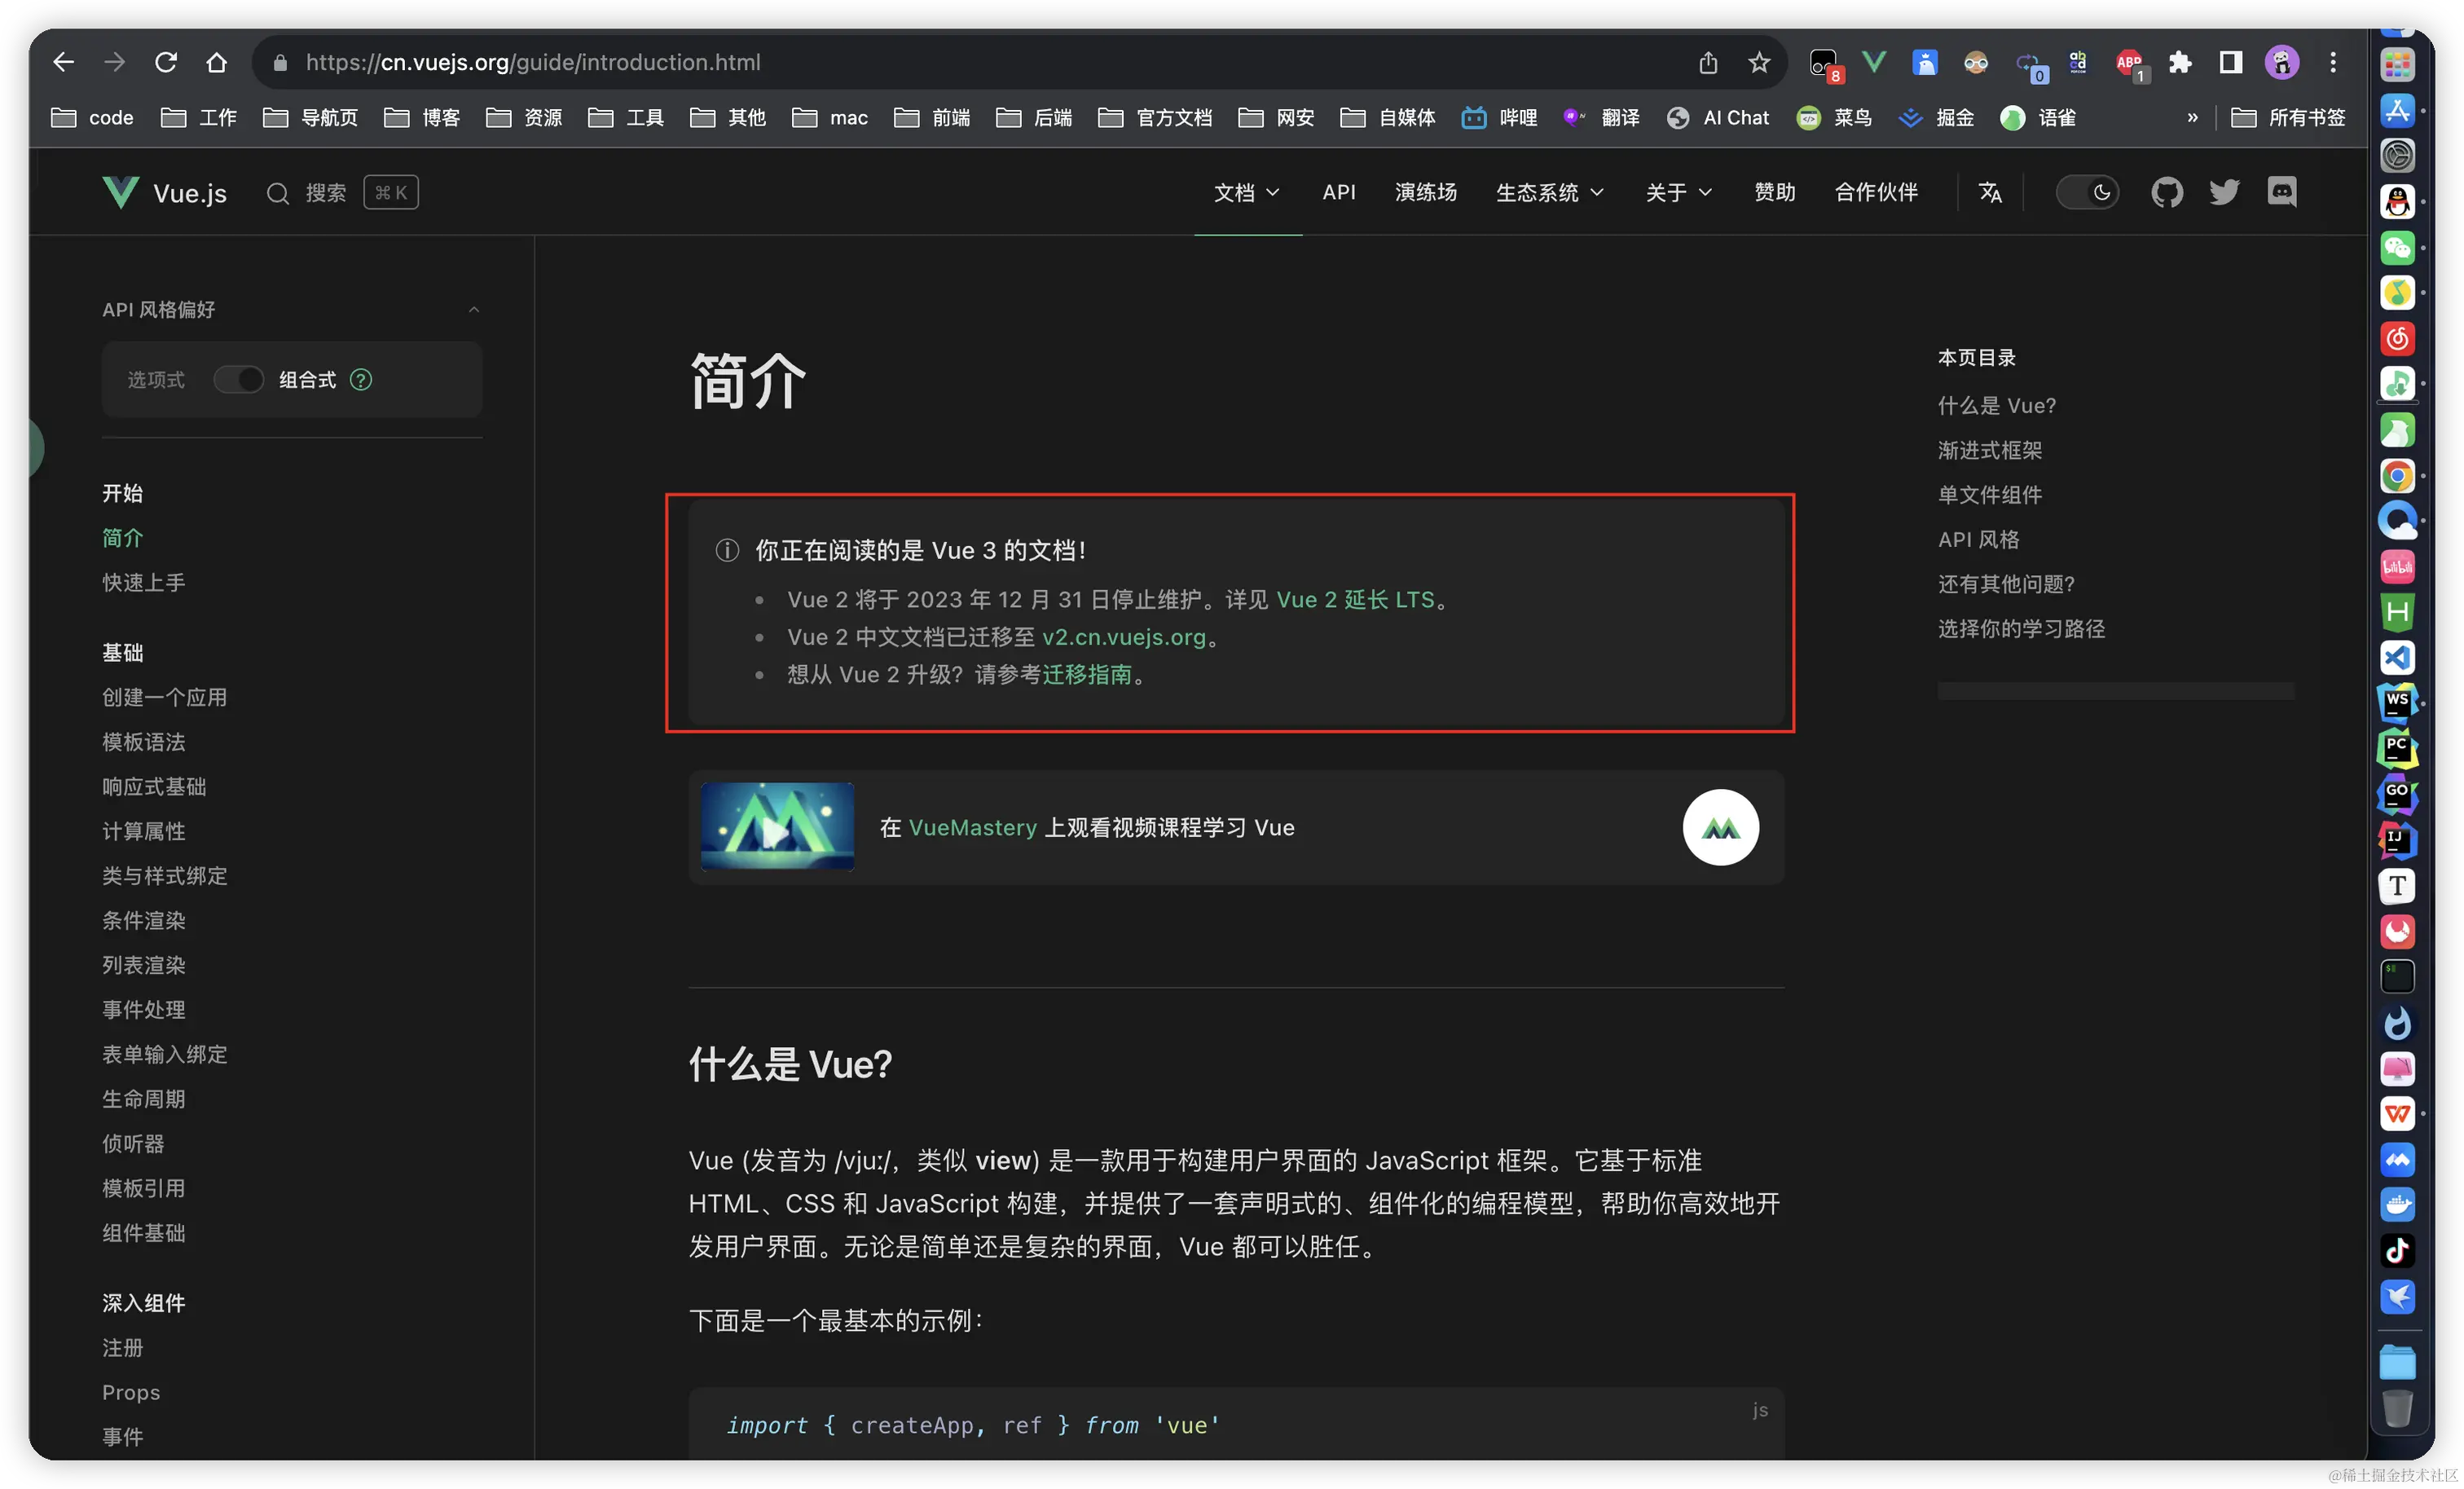The width and height of the screenshot is (2464, 1489).
Task: Toggle dark mode appearance switch
Action: point(2087,192)
